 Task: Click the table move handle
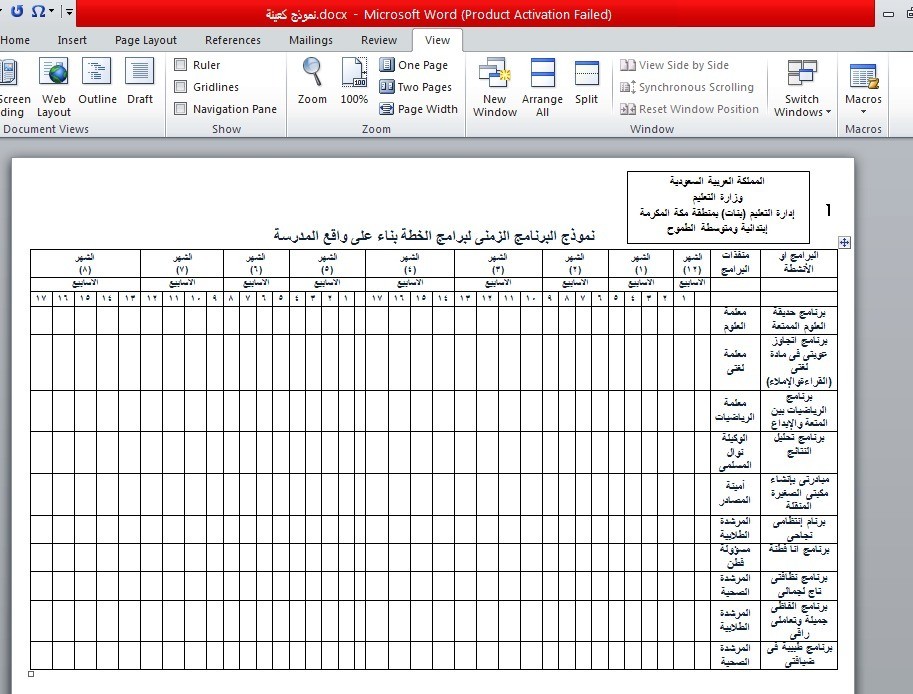845,242
